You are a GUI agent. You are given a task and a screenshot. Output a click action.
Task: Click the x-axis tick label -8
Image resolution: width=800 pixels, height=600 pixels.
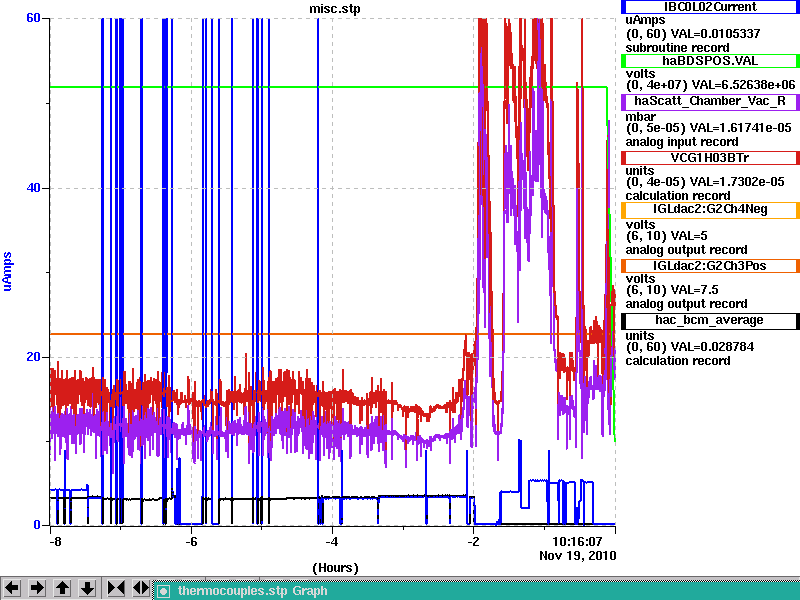(x=56, y=541)
